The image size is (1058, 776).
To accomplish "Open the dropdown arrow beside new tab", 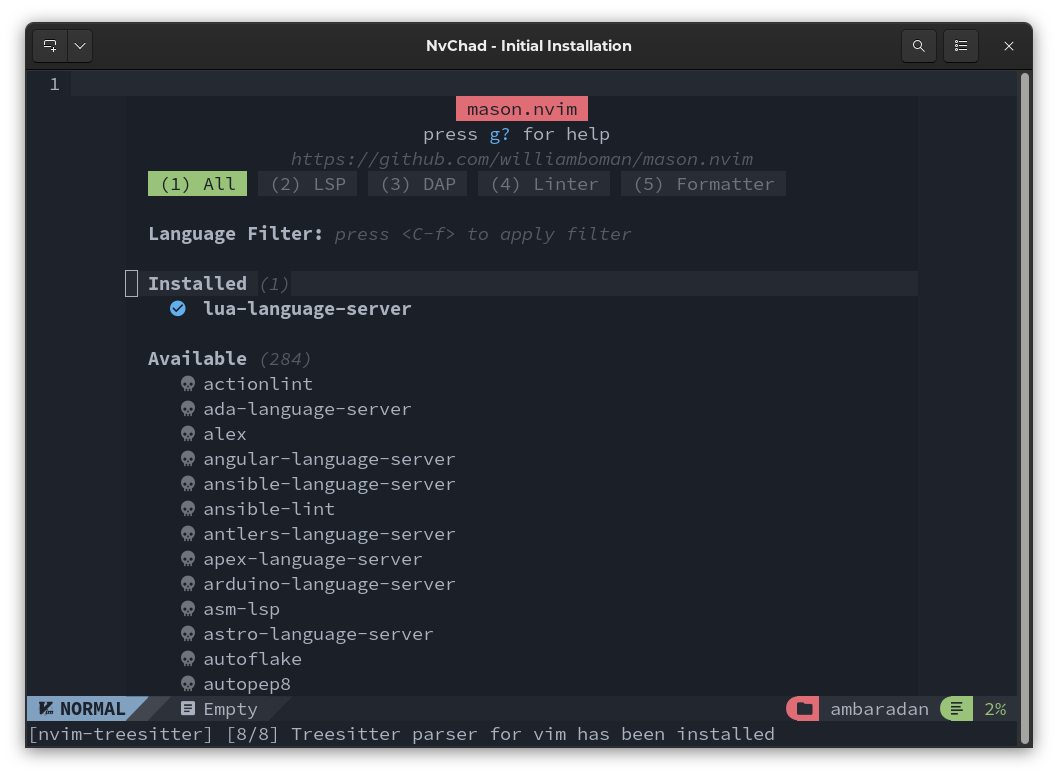I will tap(80, 46).
